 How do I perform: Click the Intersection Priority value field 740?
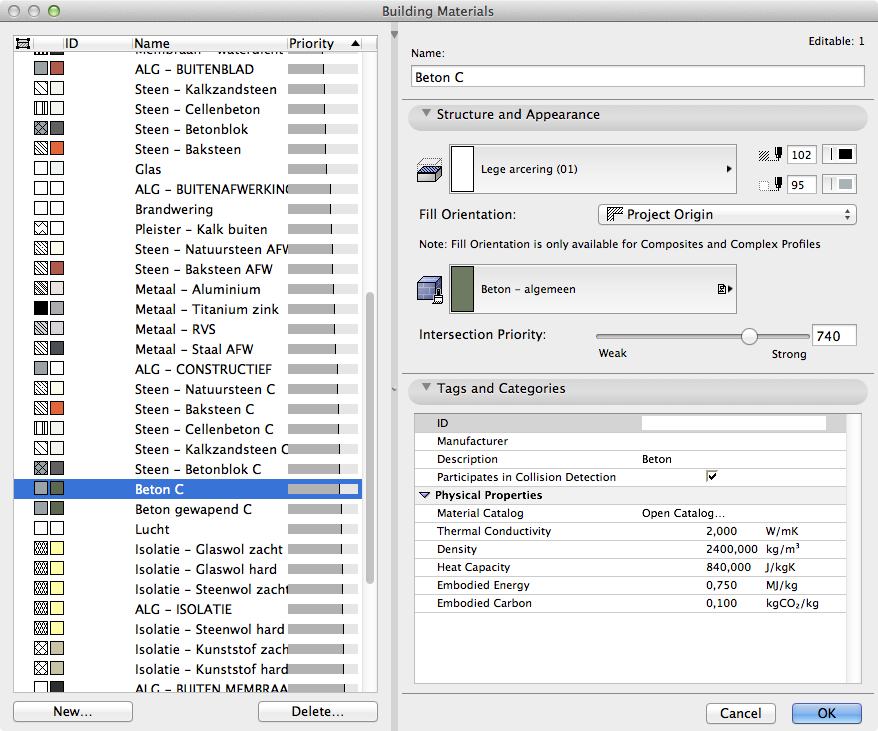pyautogui.click(x=834, y=336)
